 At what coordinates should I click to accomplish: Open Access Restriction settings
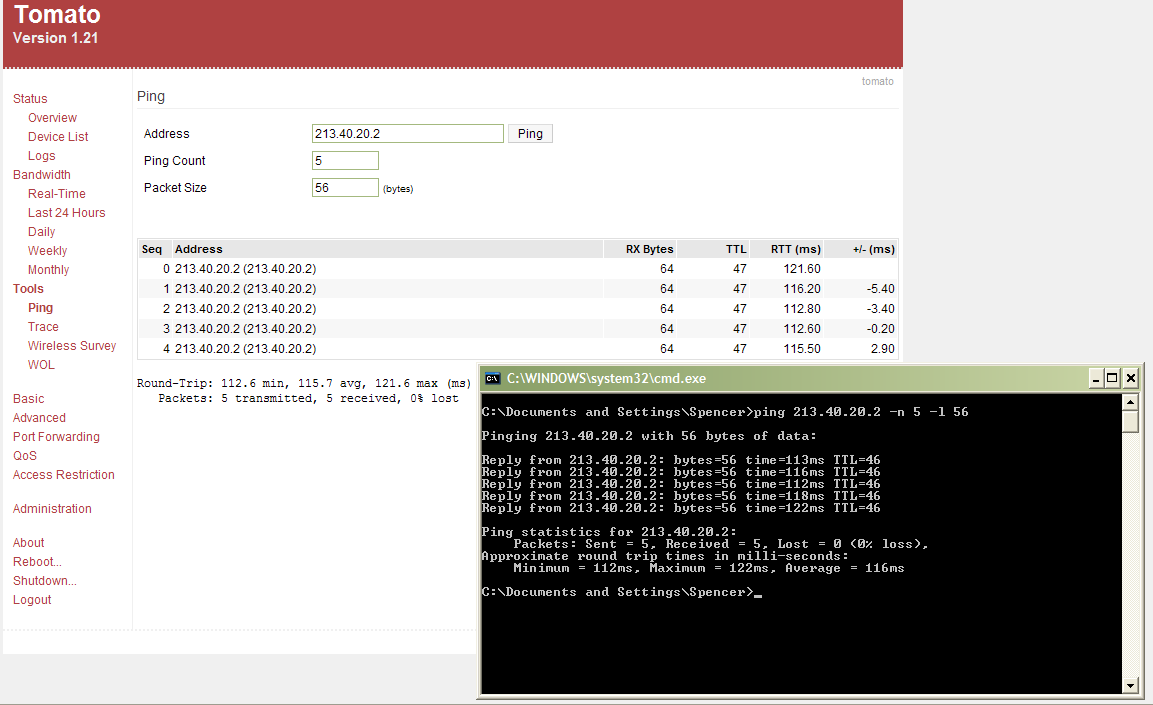[x=63, y=476]
